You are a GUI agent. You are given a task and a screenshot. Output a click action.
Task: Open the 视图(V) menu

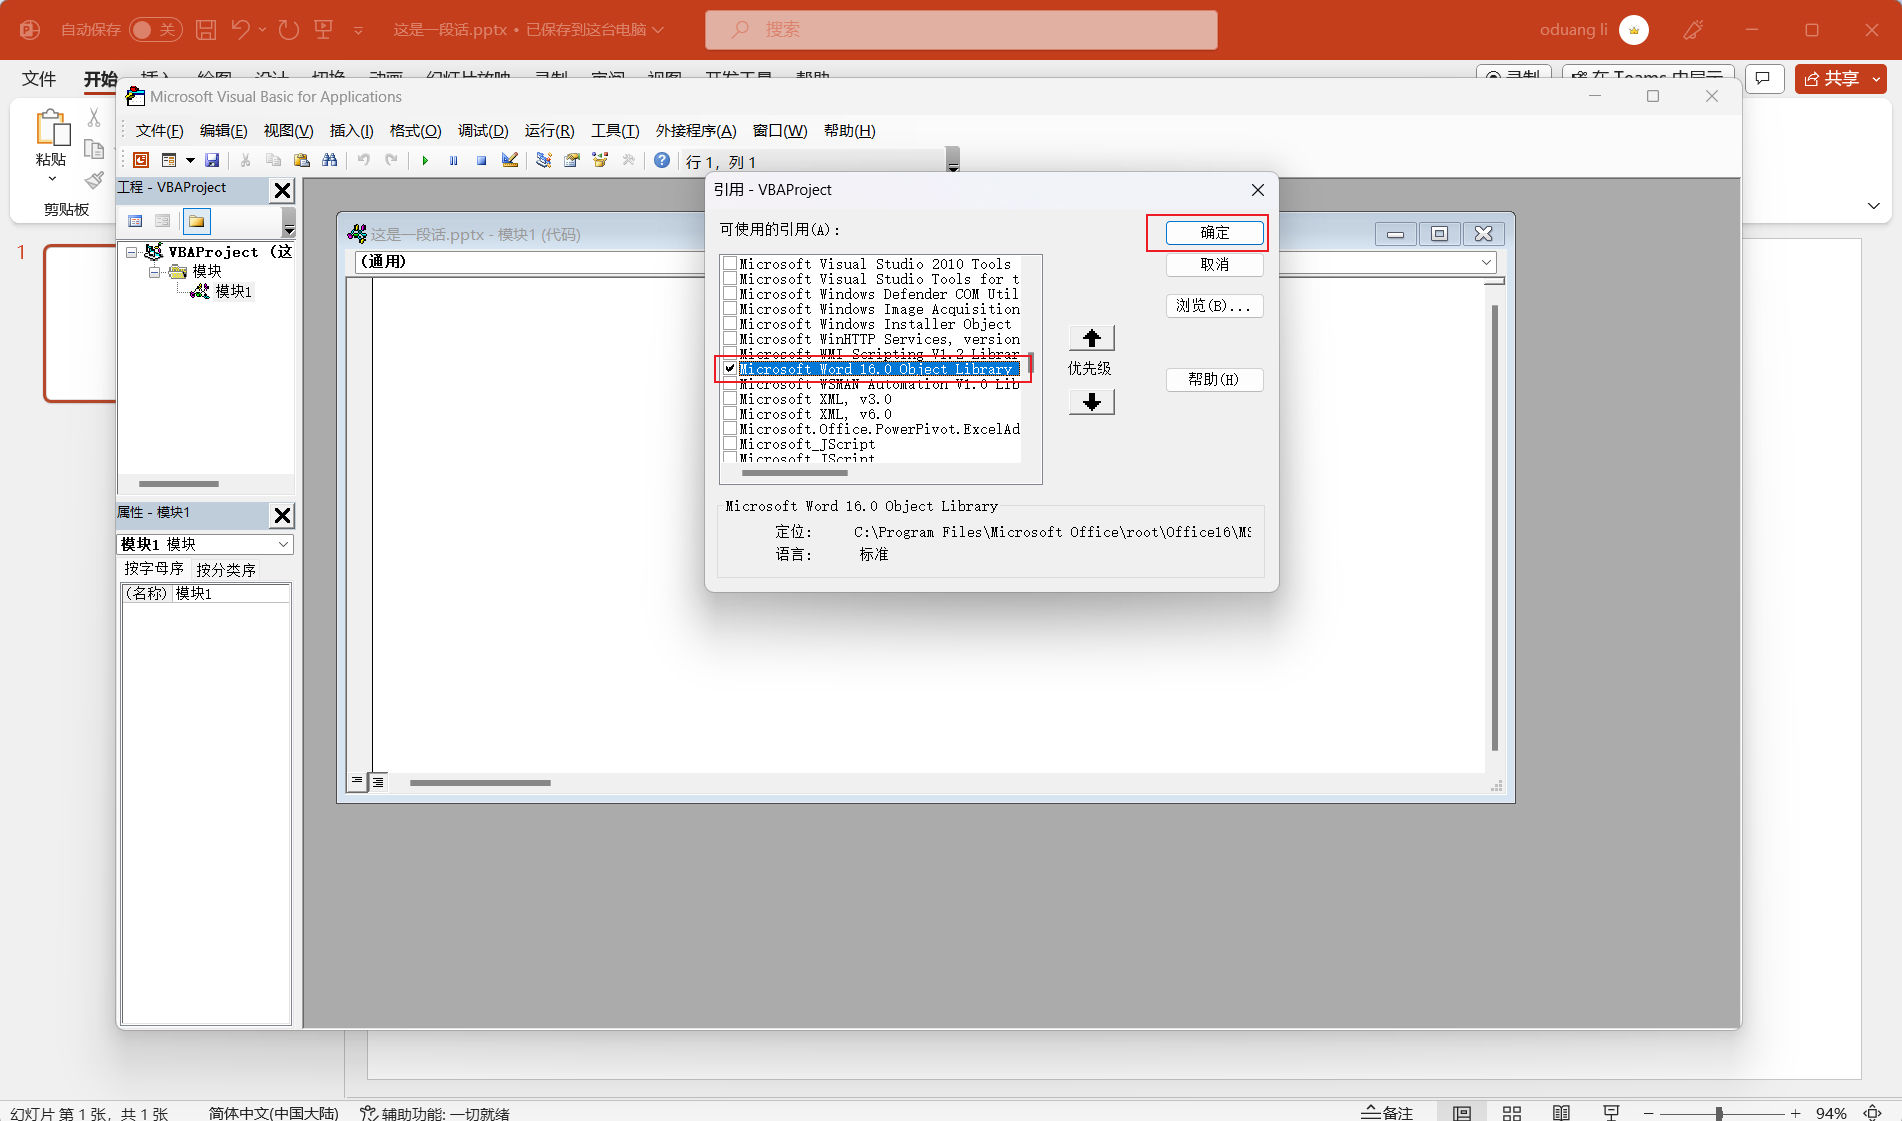click(x=288, y=131)
